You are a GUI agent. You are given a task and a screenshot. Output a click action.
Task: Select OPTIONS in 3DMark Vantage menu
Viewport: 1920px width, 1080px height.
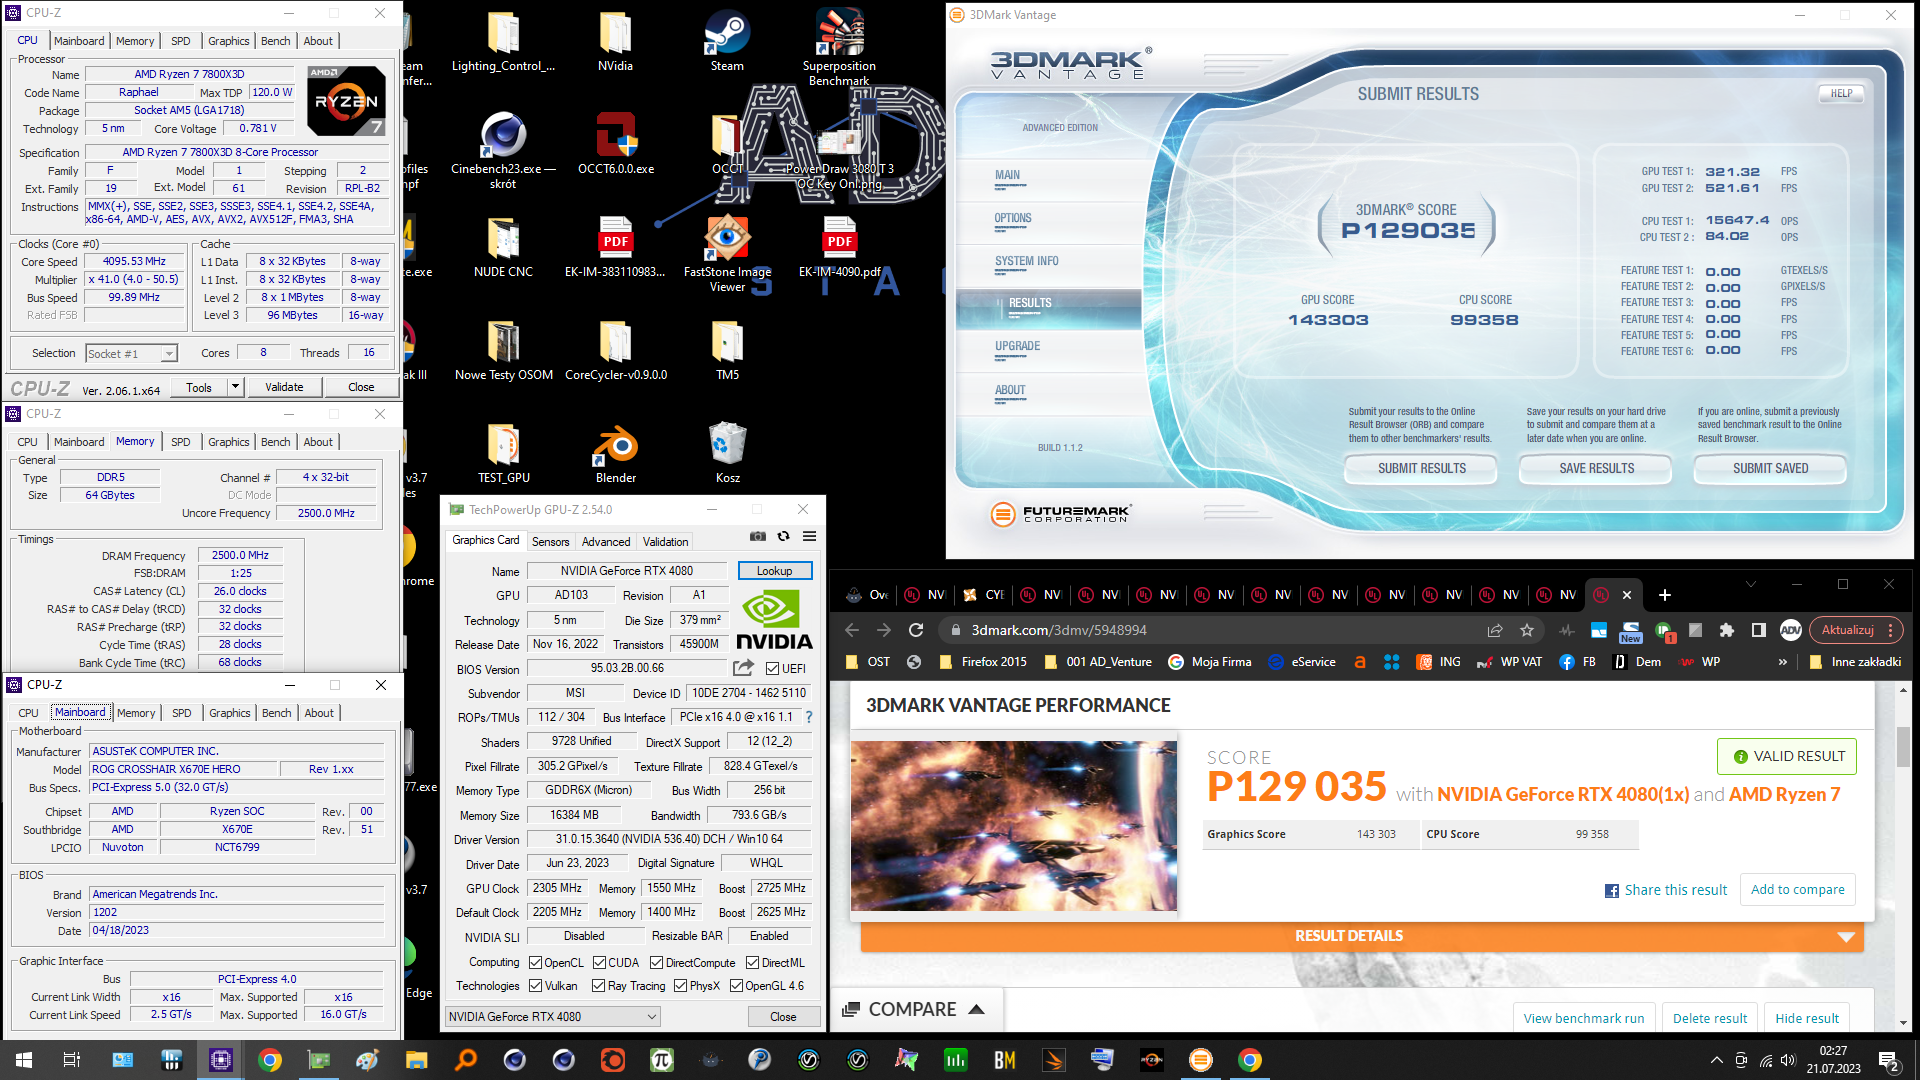pyautogui.click(x=1013, y=218)
